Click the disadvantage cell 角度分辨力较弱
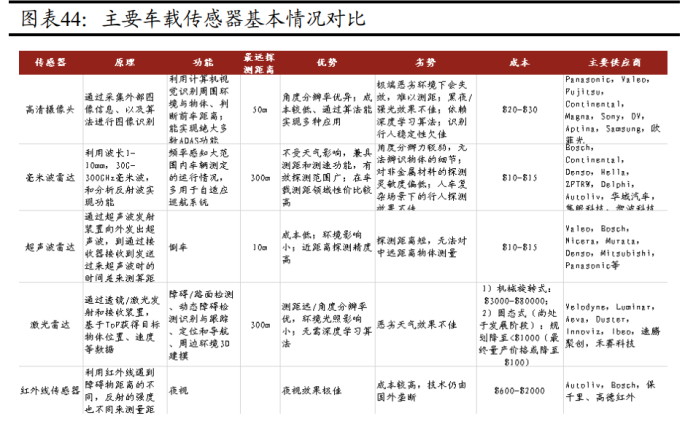Viewport: 687px width, 425px height. click(422, 178)
